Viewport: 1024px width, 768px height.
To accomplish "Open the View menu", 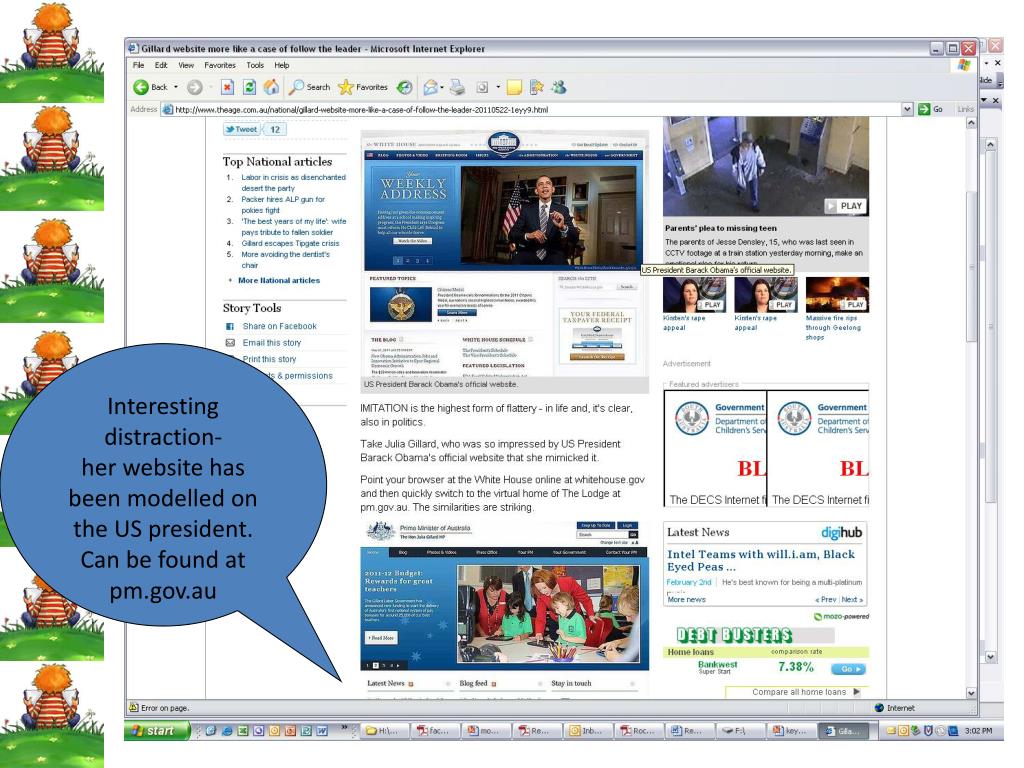I will tap(186, 65).
